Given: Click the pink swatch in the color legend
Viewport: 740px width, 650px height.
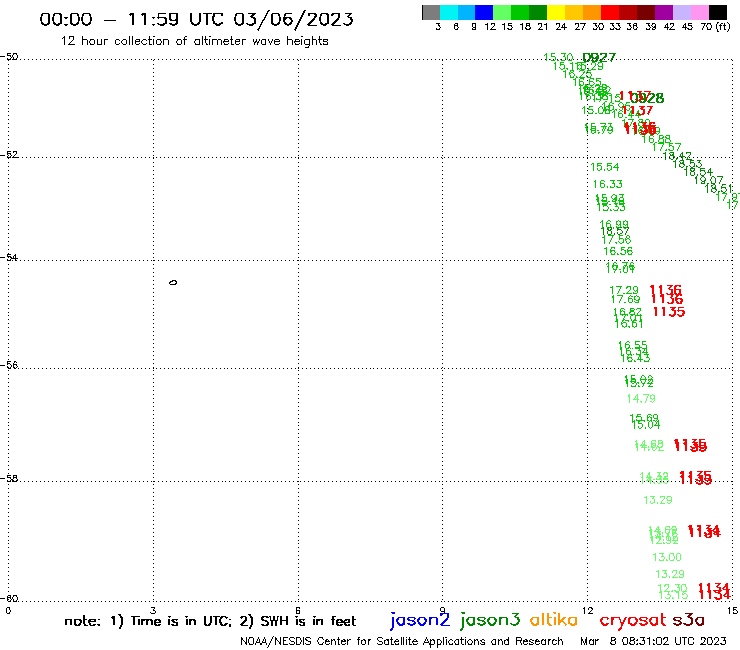Looking at the screenshot, I should point(700,12).
